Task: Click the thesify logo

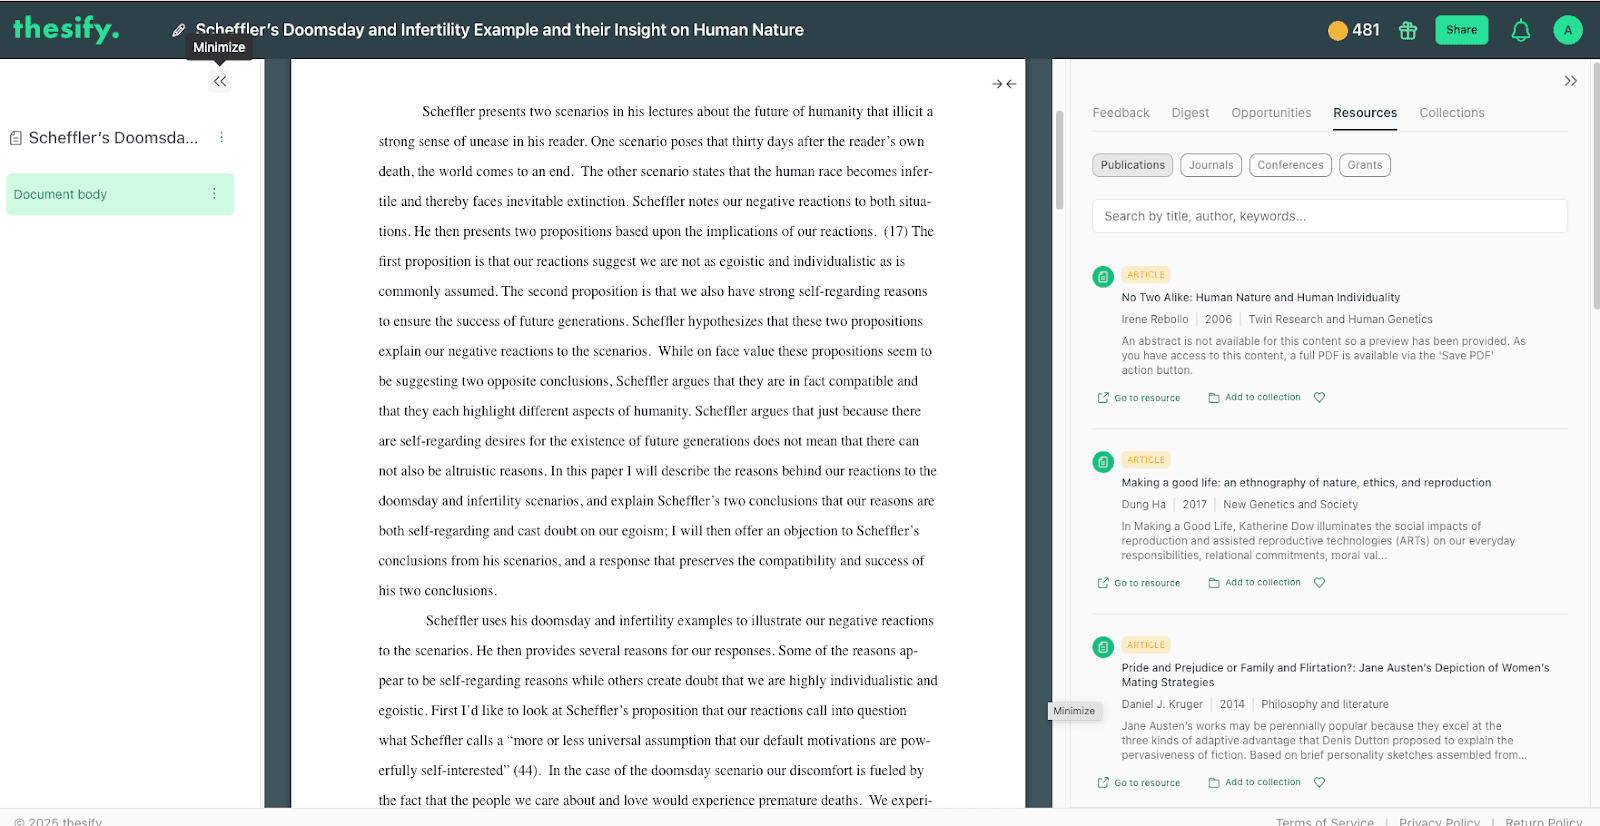Action: (66, 29)
